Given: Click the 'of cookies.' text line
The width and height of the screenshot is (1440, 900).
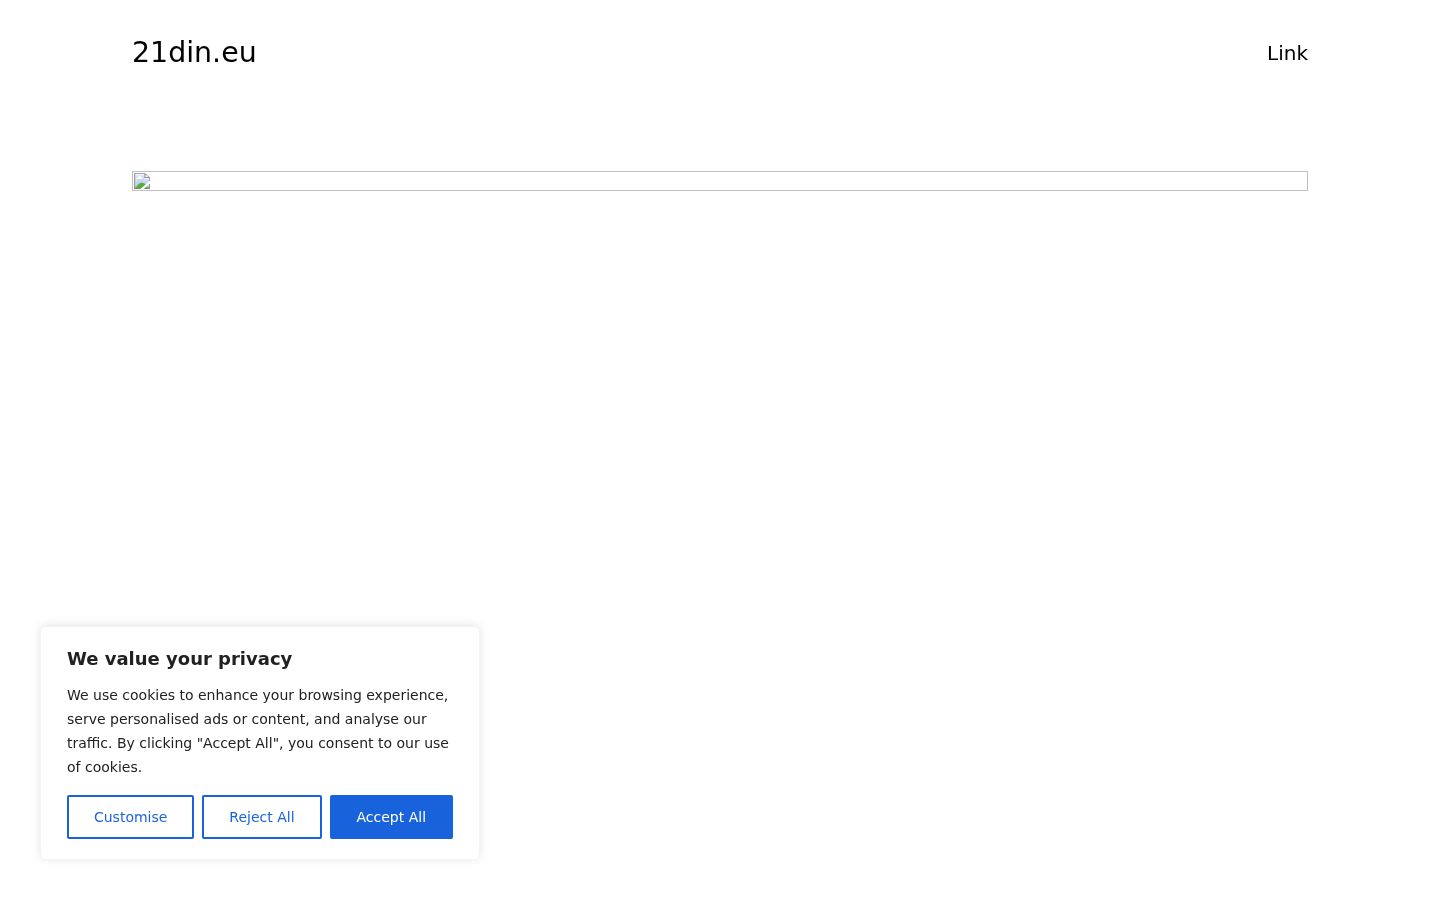Looking at the screenshot, I should tap(104, 767).
